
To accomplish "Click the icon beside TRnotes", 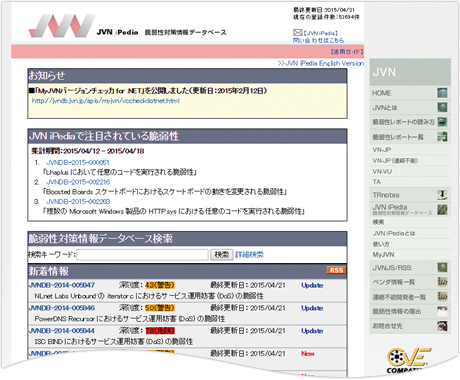I will pyautogui.click(x=442, y=195).
